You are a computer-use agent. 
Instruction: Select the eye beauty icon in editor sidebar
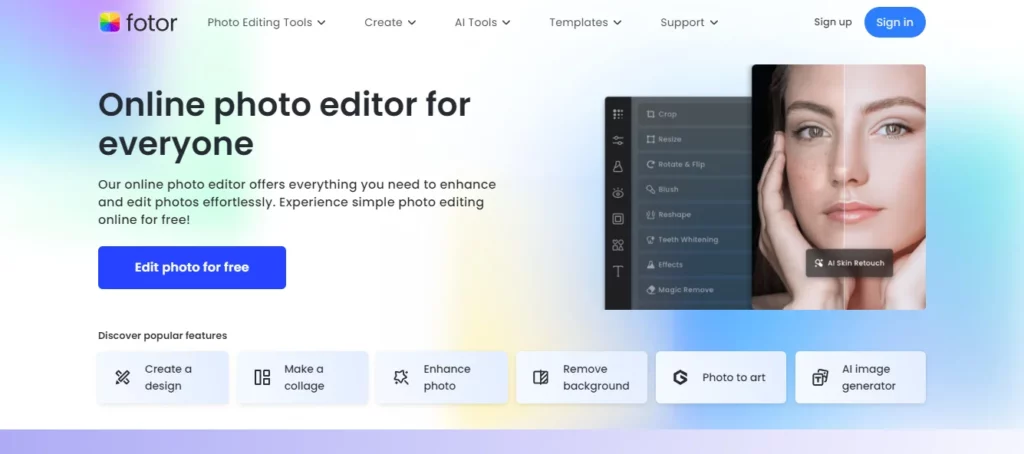coord(618,193)
